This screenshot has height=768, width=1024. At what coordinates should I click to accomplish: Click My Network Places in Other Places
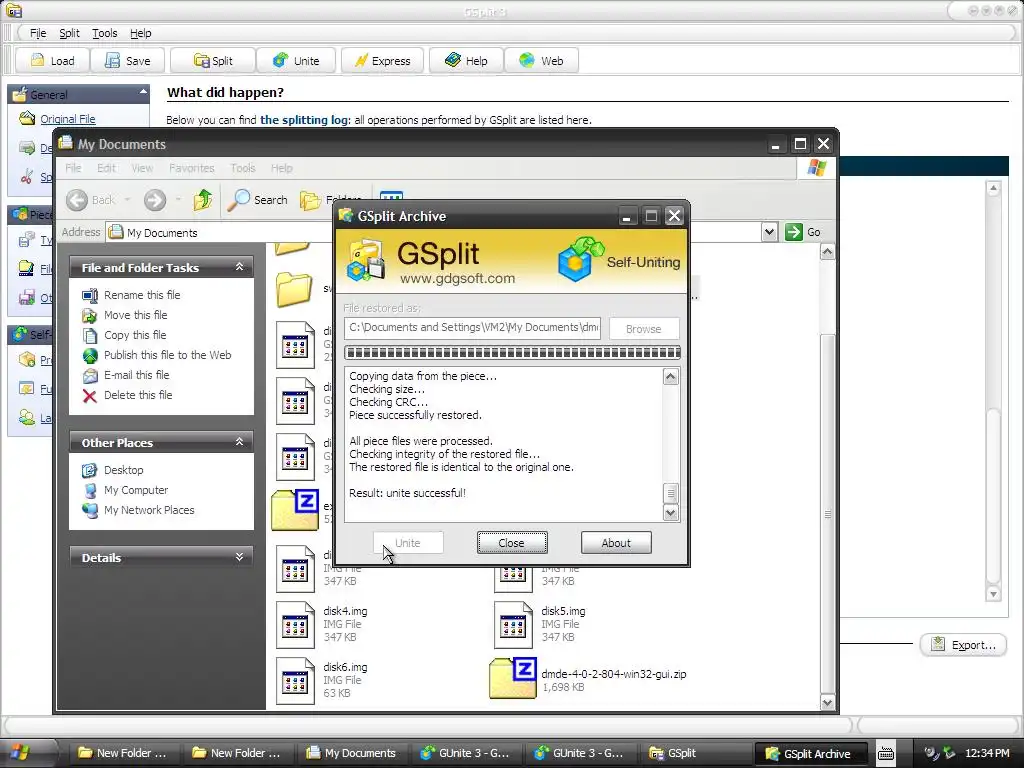[x=148, y=510]
